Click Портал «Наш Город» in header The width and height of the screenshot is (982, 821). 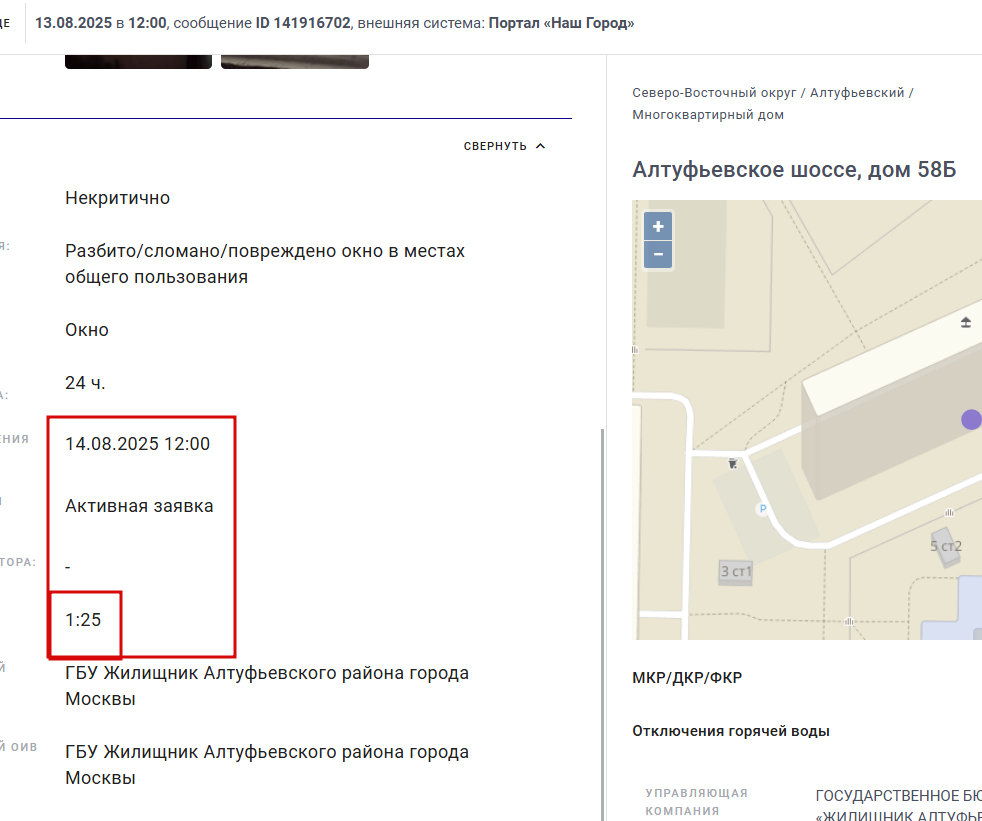(x=561, y=23)
